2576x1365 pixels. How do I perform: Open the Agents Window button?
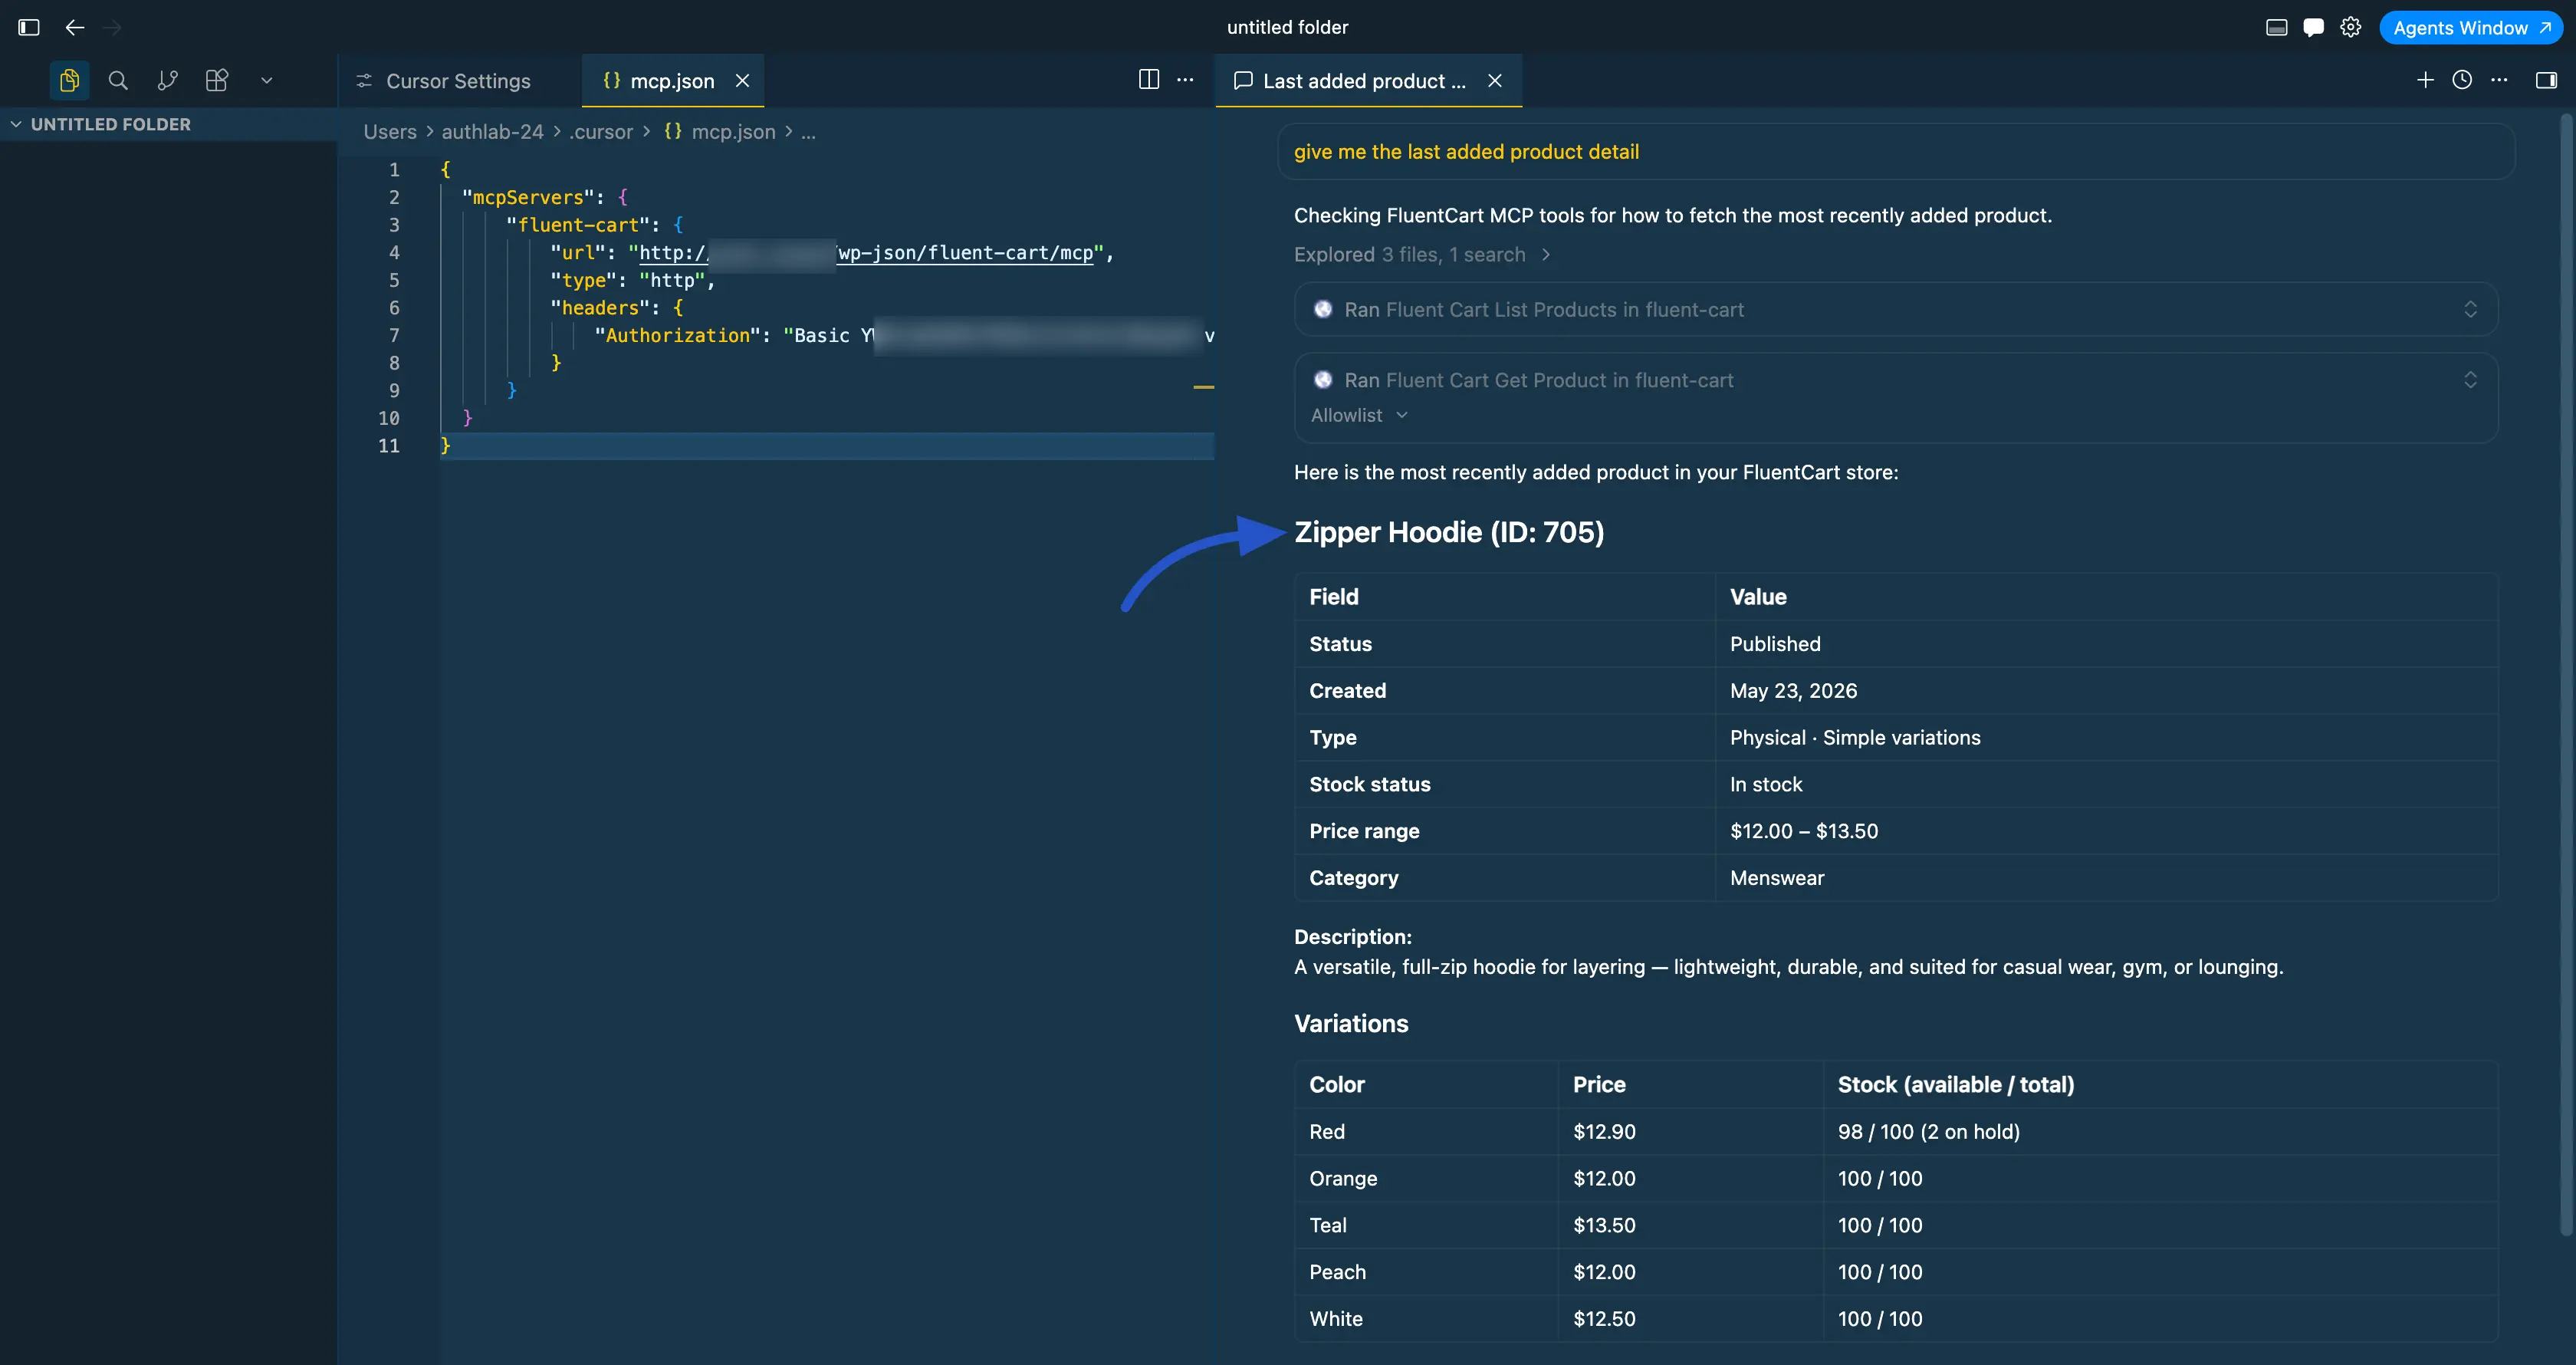tap(2471, 28)
